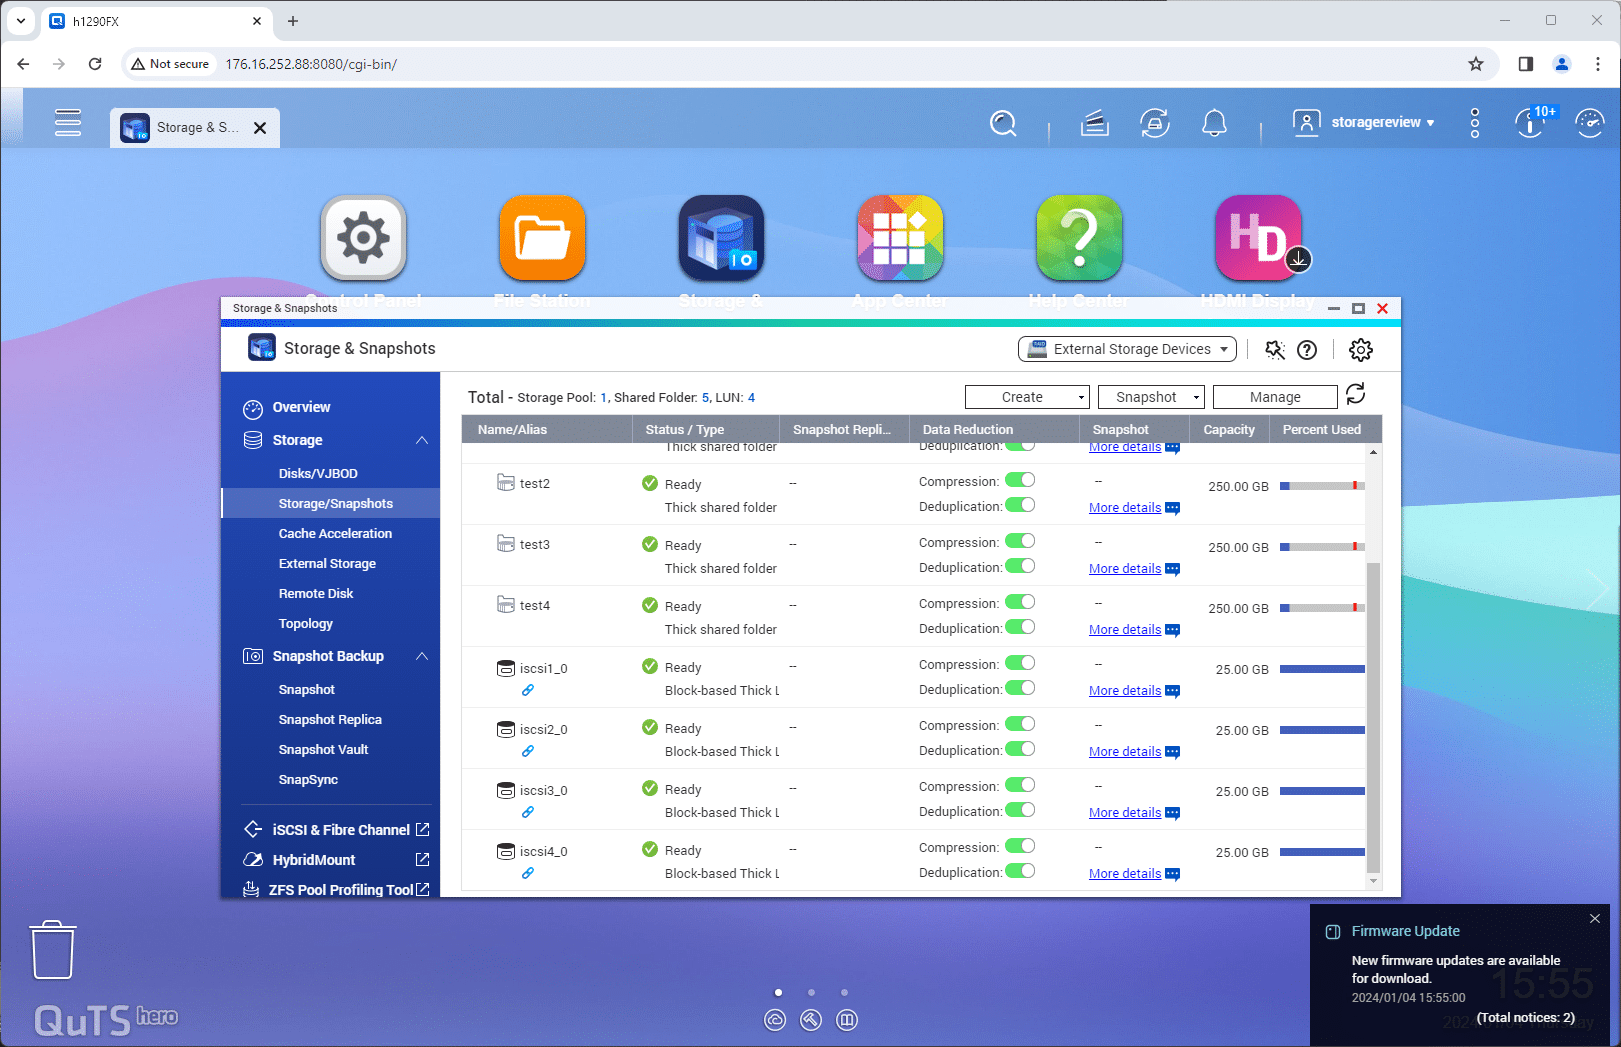This screenshot has width=1621, height=1047.
Task: Toggle Deduplication for test2
Action: (1020, 505)
